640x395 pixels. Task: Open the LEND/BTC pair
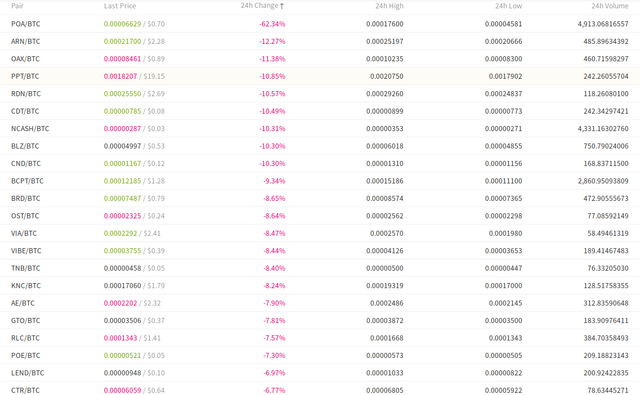[x=28, y=373]
